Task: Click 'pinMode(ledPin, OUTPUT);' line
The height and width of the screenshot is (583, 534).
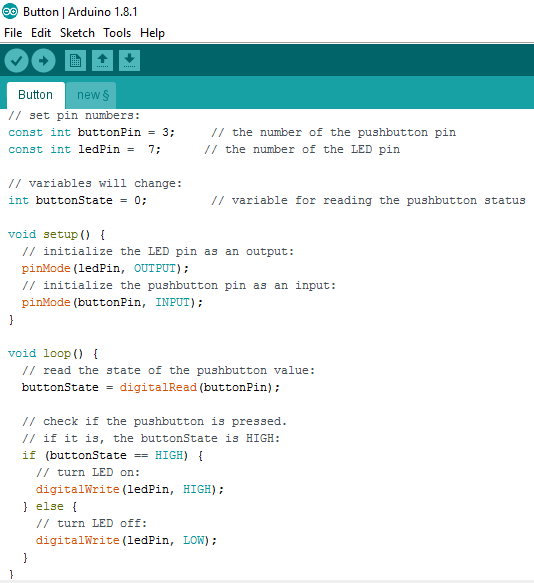Action: pos(105,268)
